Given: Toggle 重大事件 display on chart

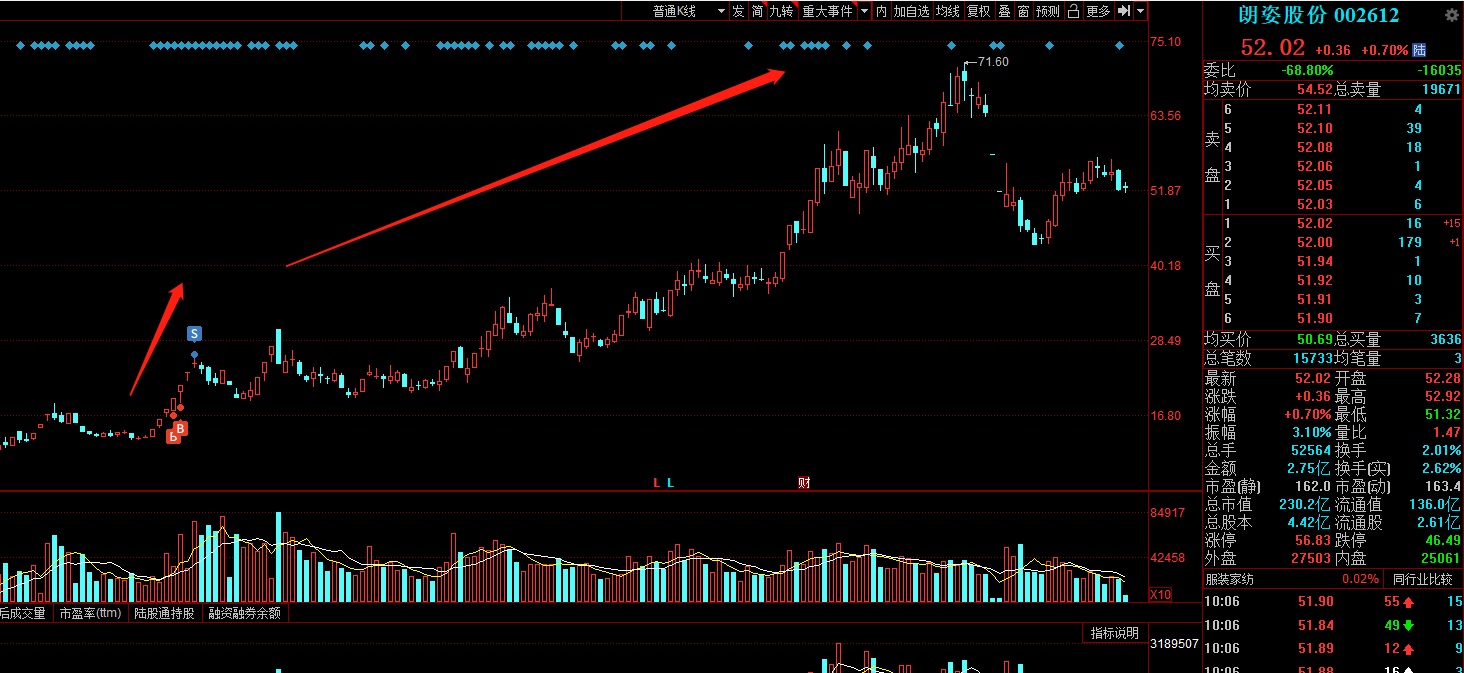Looking at the screenshot, I should point(827,11).
